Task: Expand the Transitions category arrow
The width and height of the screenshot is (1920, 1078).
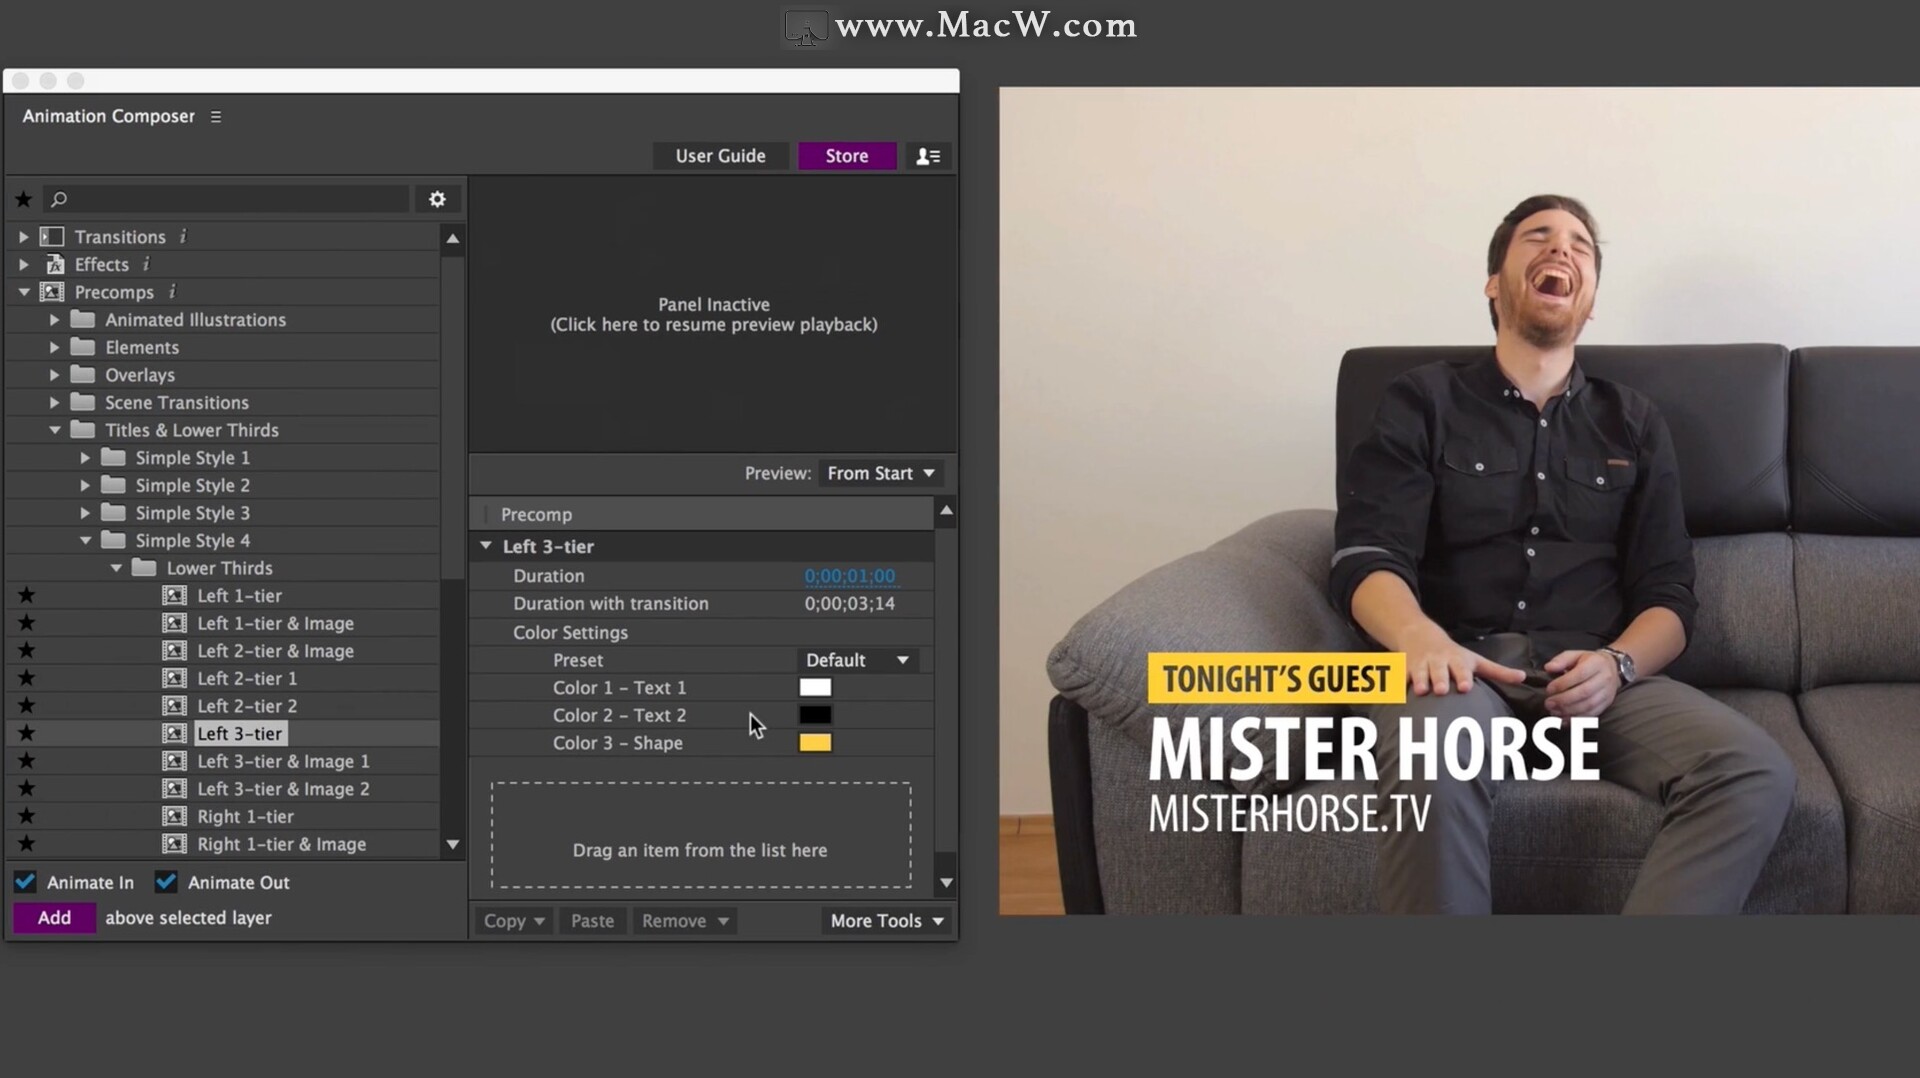Action: [23, 237]
